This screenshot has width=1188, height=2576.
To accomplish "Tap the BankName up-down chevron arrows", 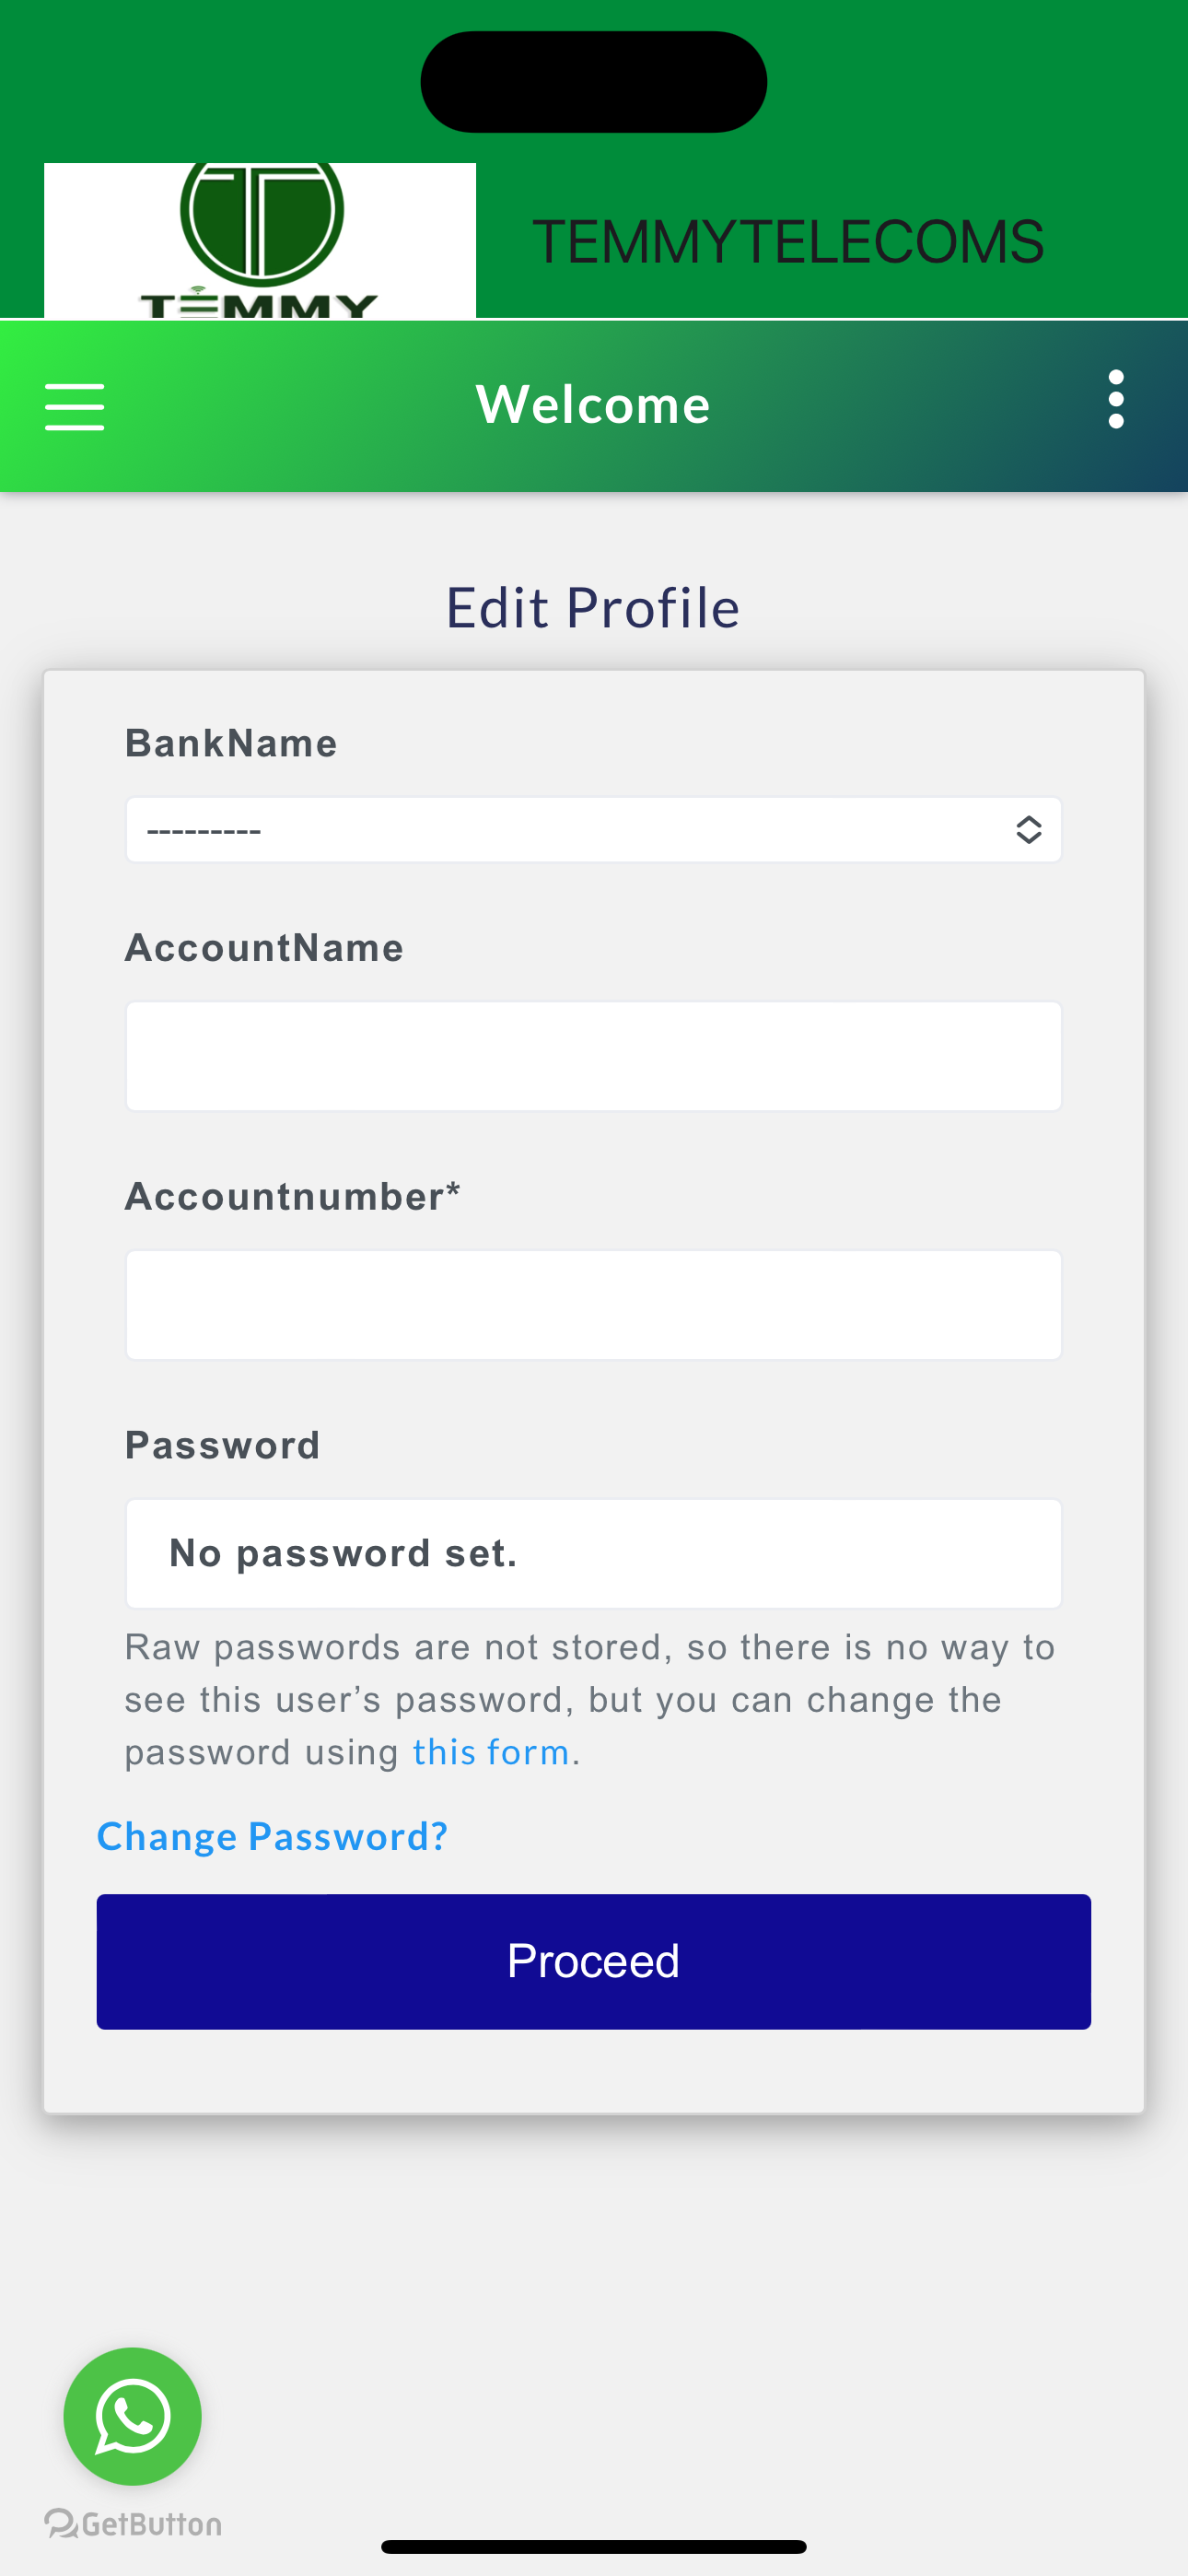I will (x=1028, y=829).
